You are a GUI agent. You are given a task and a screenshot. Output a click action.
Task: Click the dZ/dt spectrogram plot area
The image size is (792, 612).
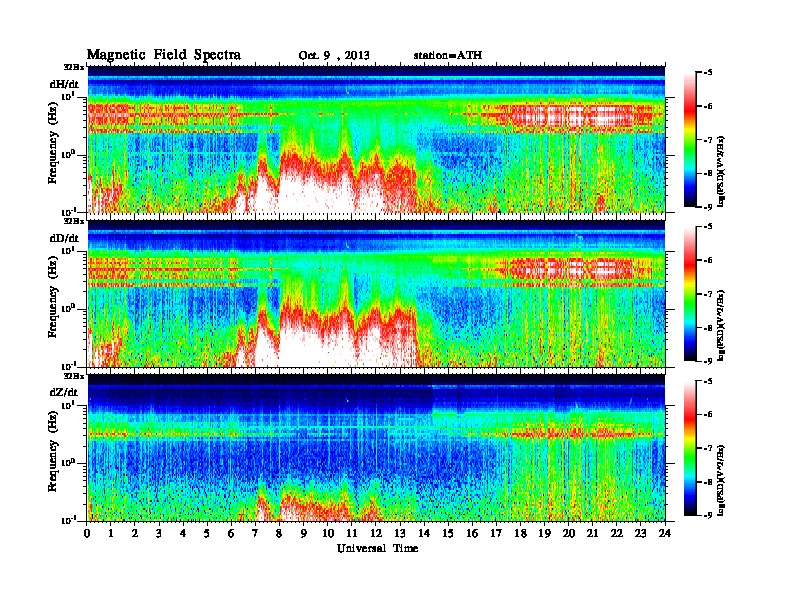tap(376, 448)
